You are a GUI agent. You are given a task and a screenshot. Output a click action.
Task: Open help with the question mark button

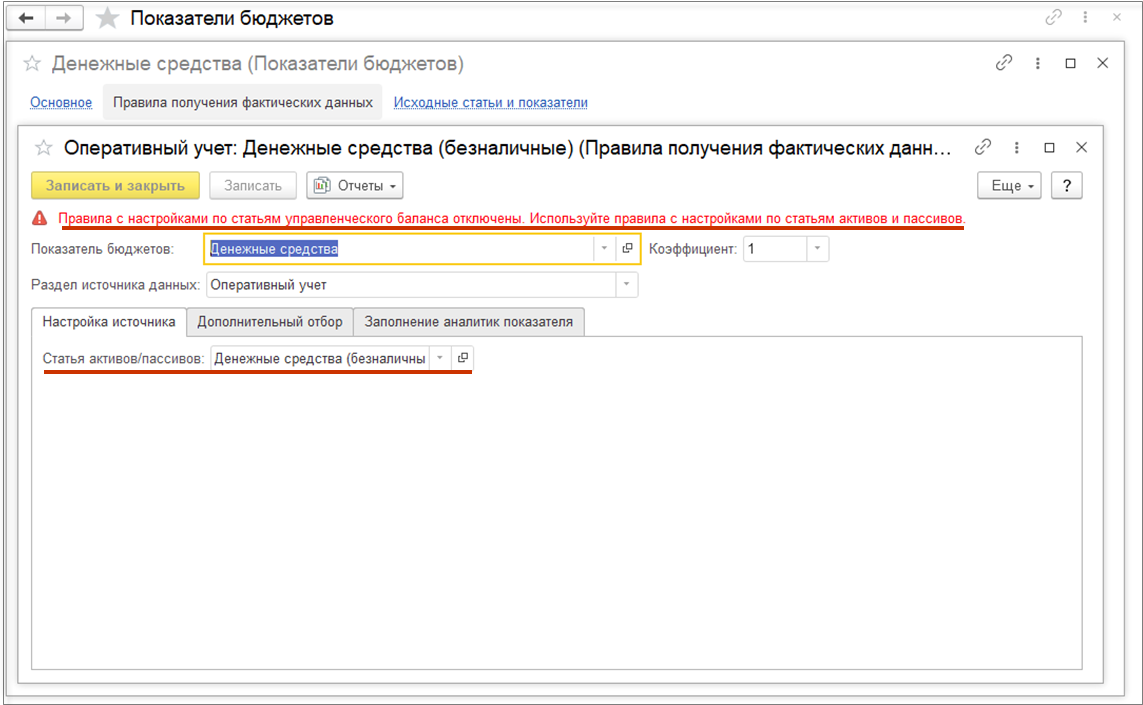coord(1066,186)
